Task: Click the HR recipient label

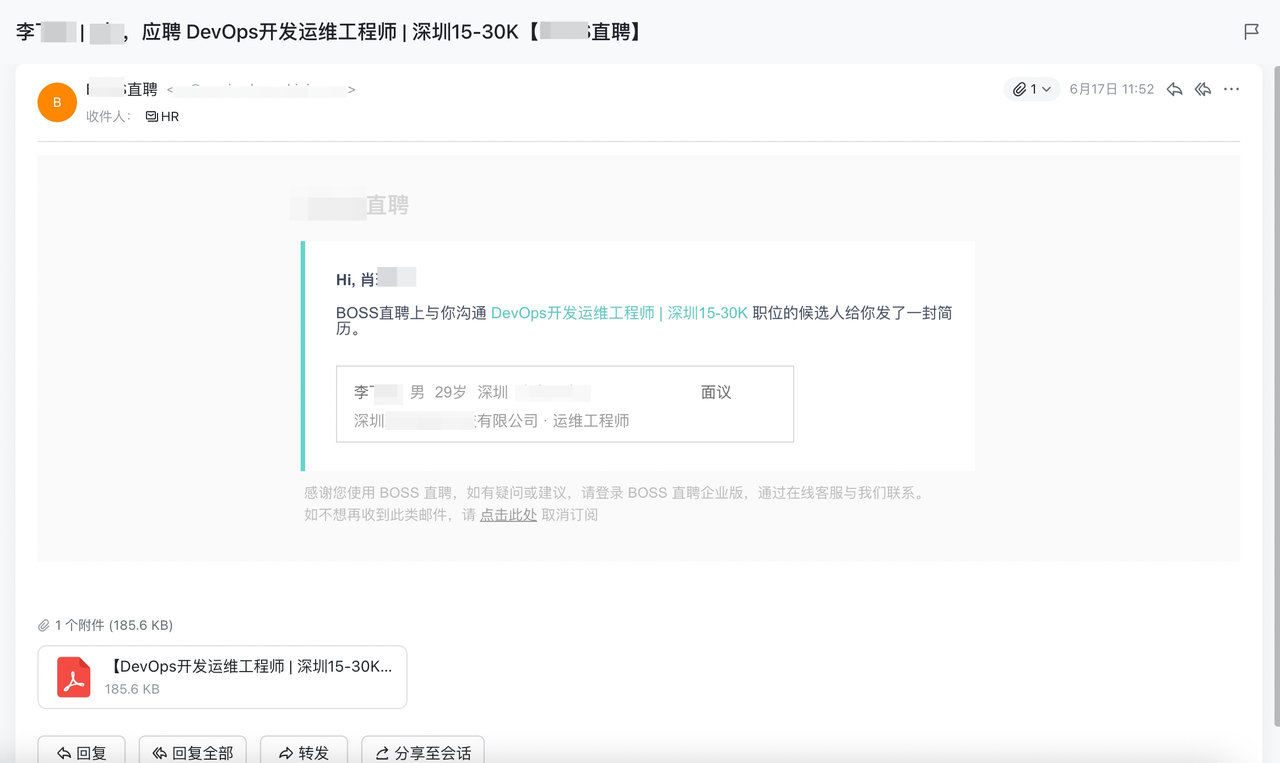Action: point(170,116)
